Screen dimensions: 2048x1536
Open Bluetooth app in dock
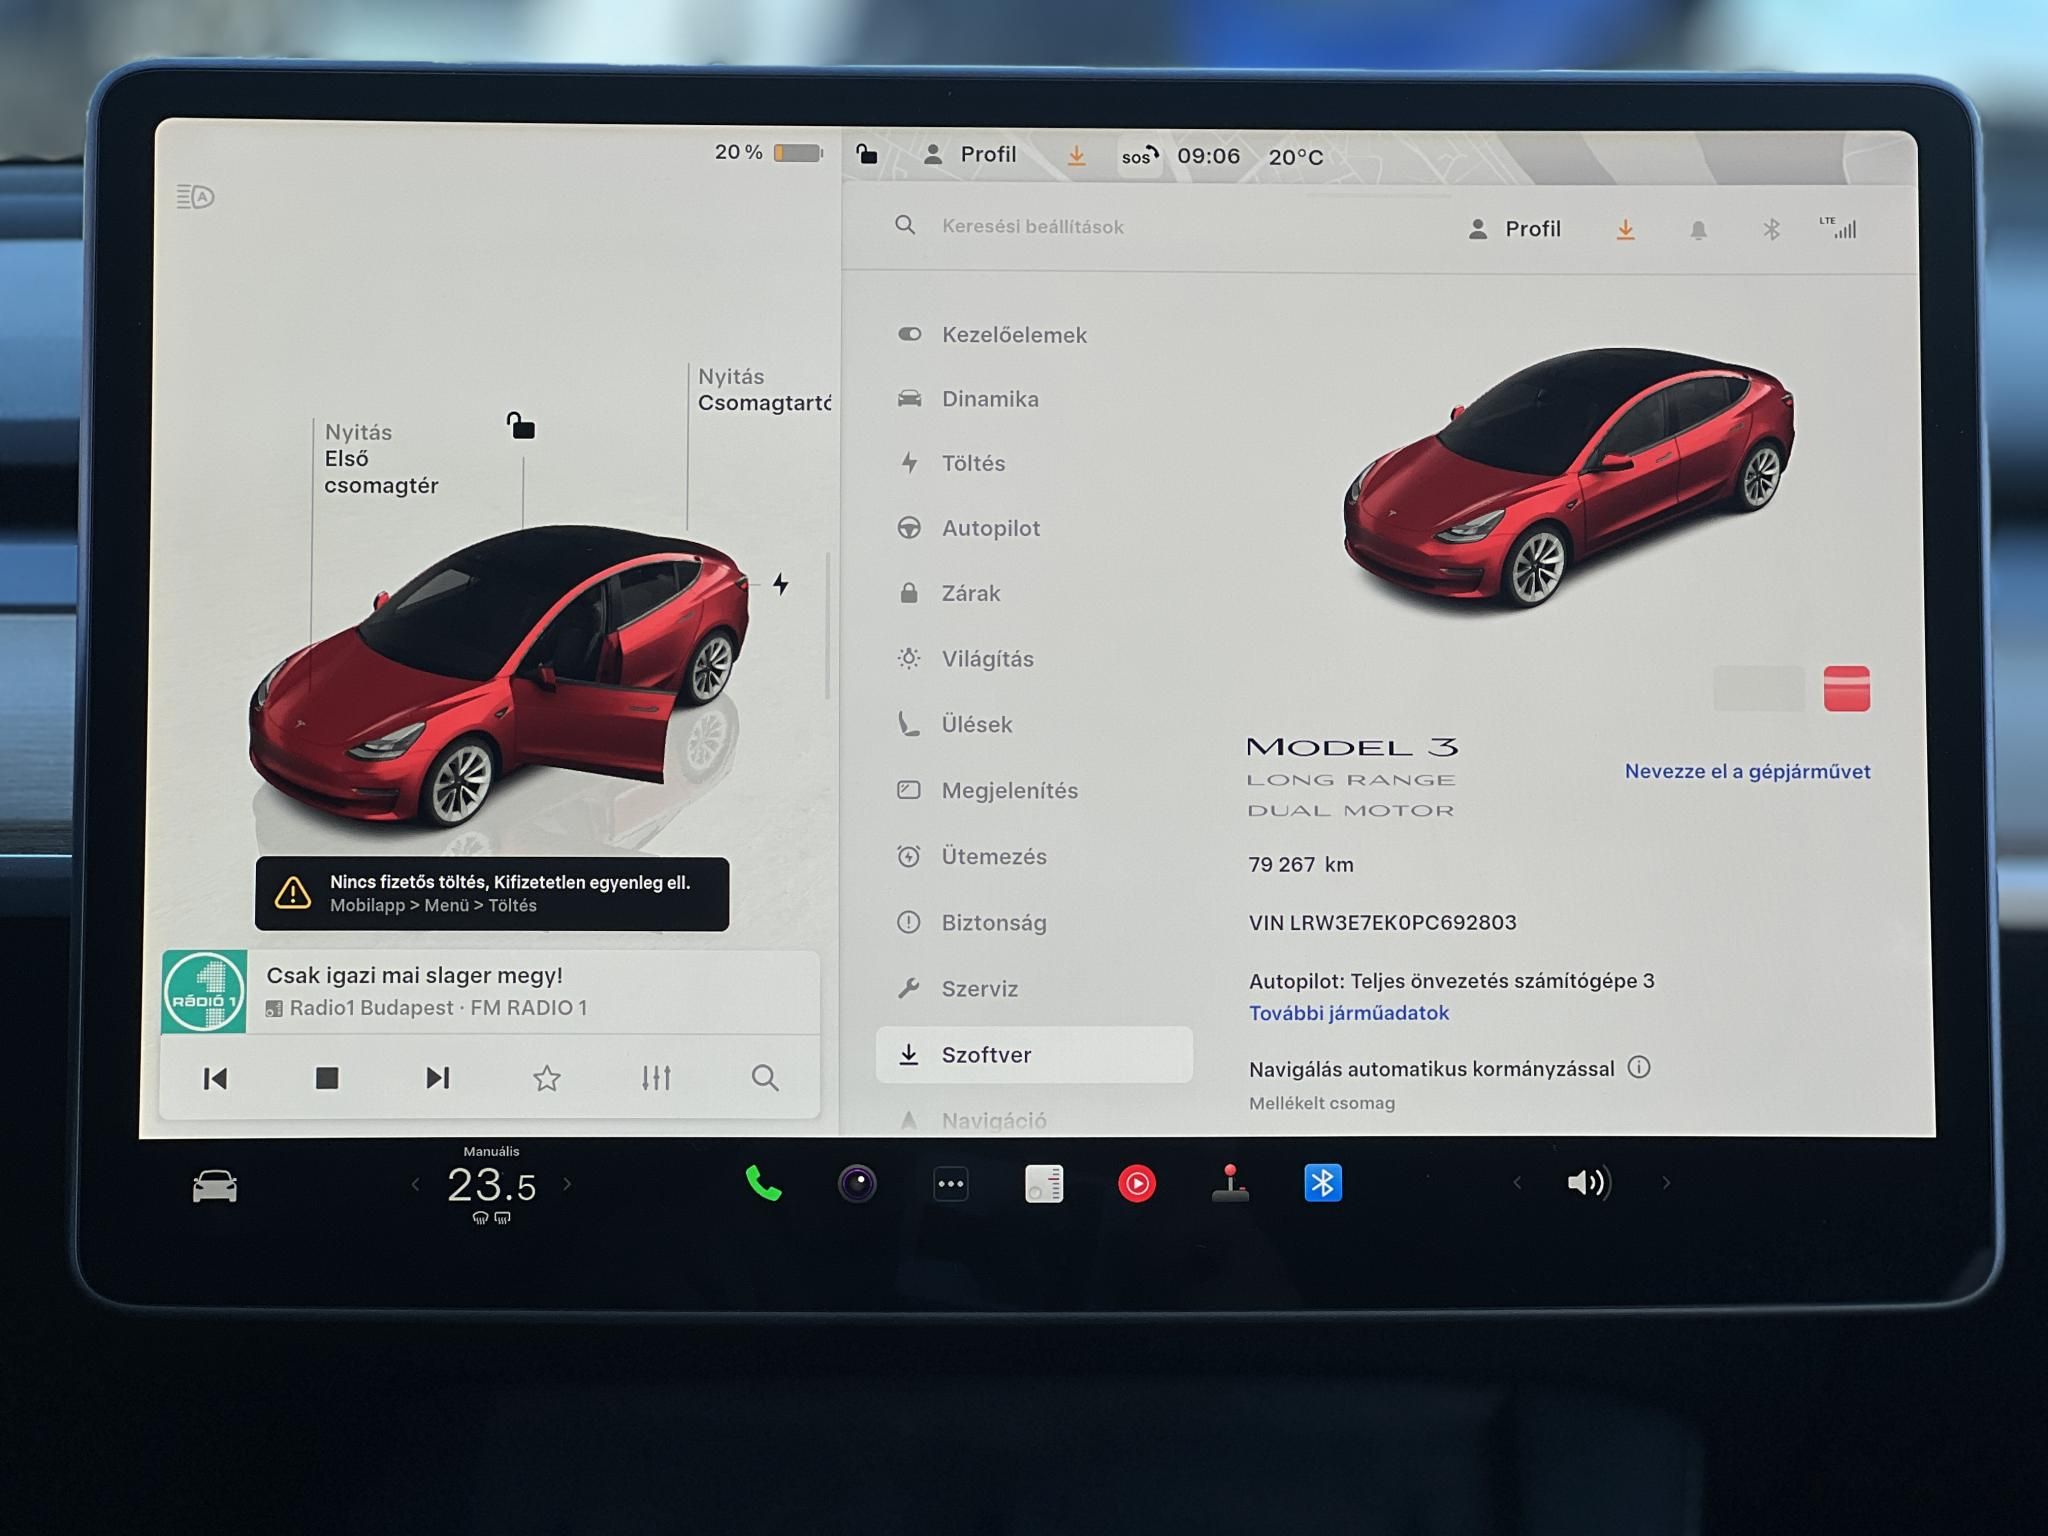coord(1323,1183)
